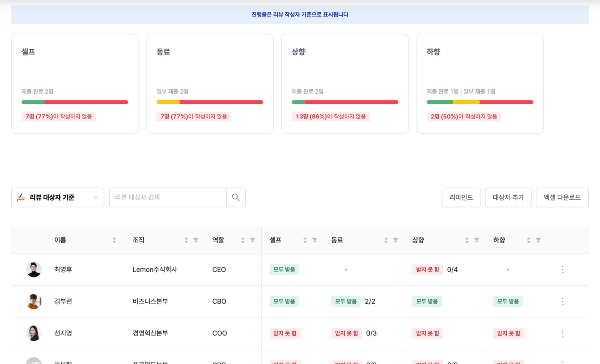
Task: Open the filter for 하향 table column
Action: coord(538,240)
